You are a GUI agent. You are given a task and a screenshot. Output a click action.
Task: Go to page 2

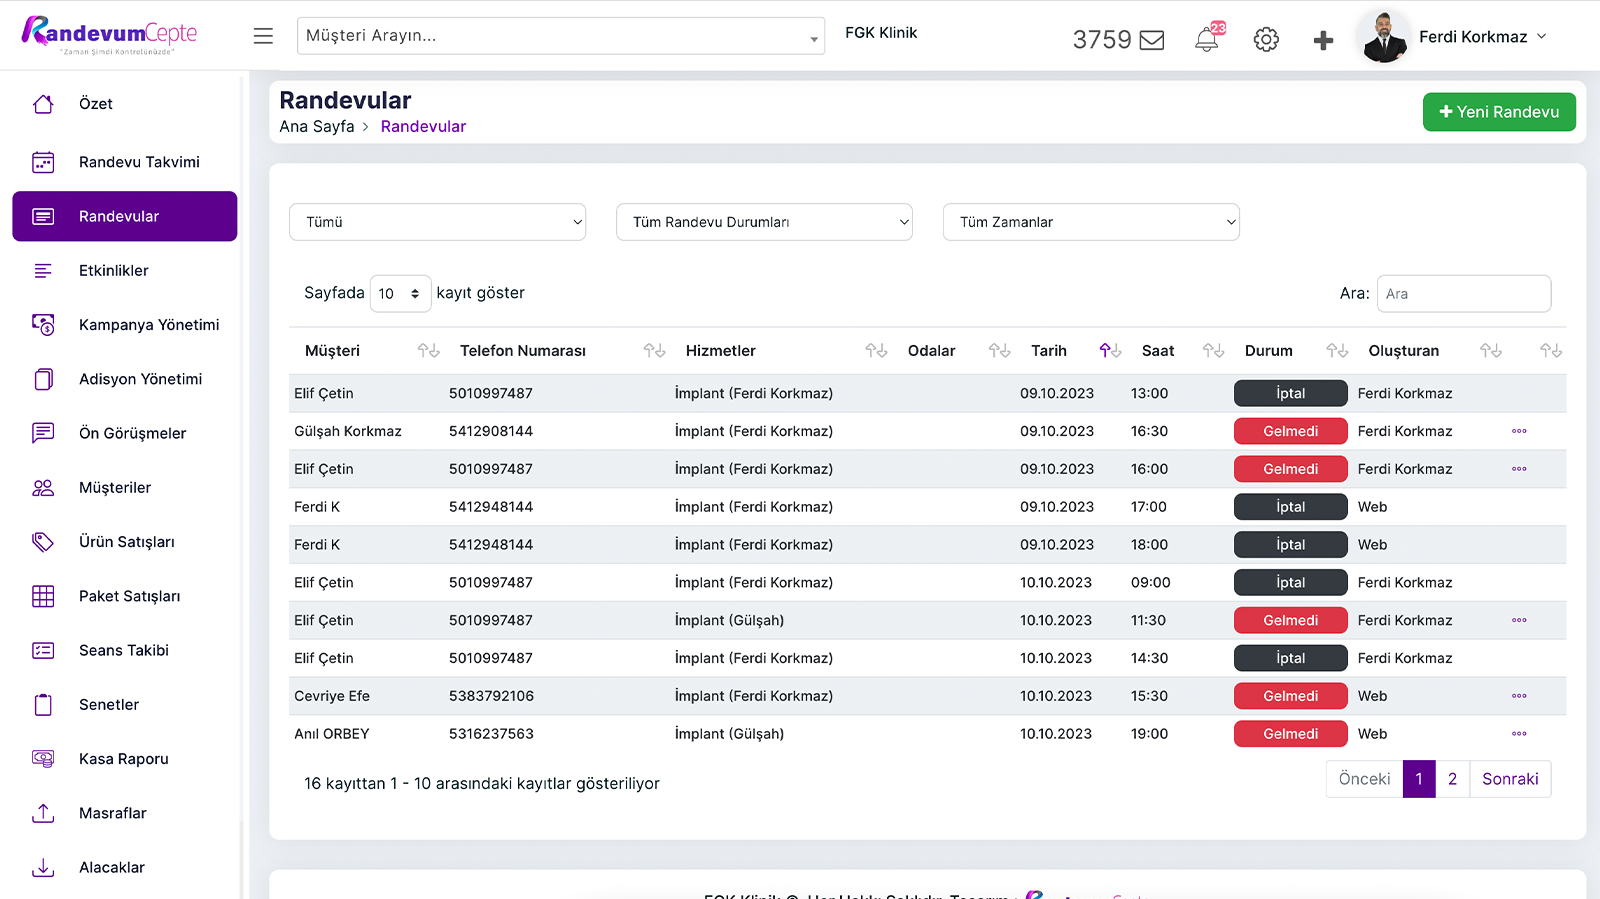(1453, 779)
